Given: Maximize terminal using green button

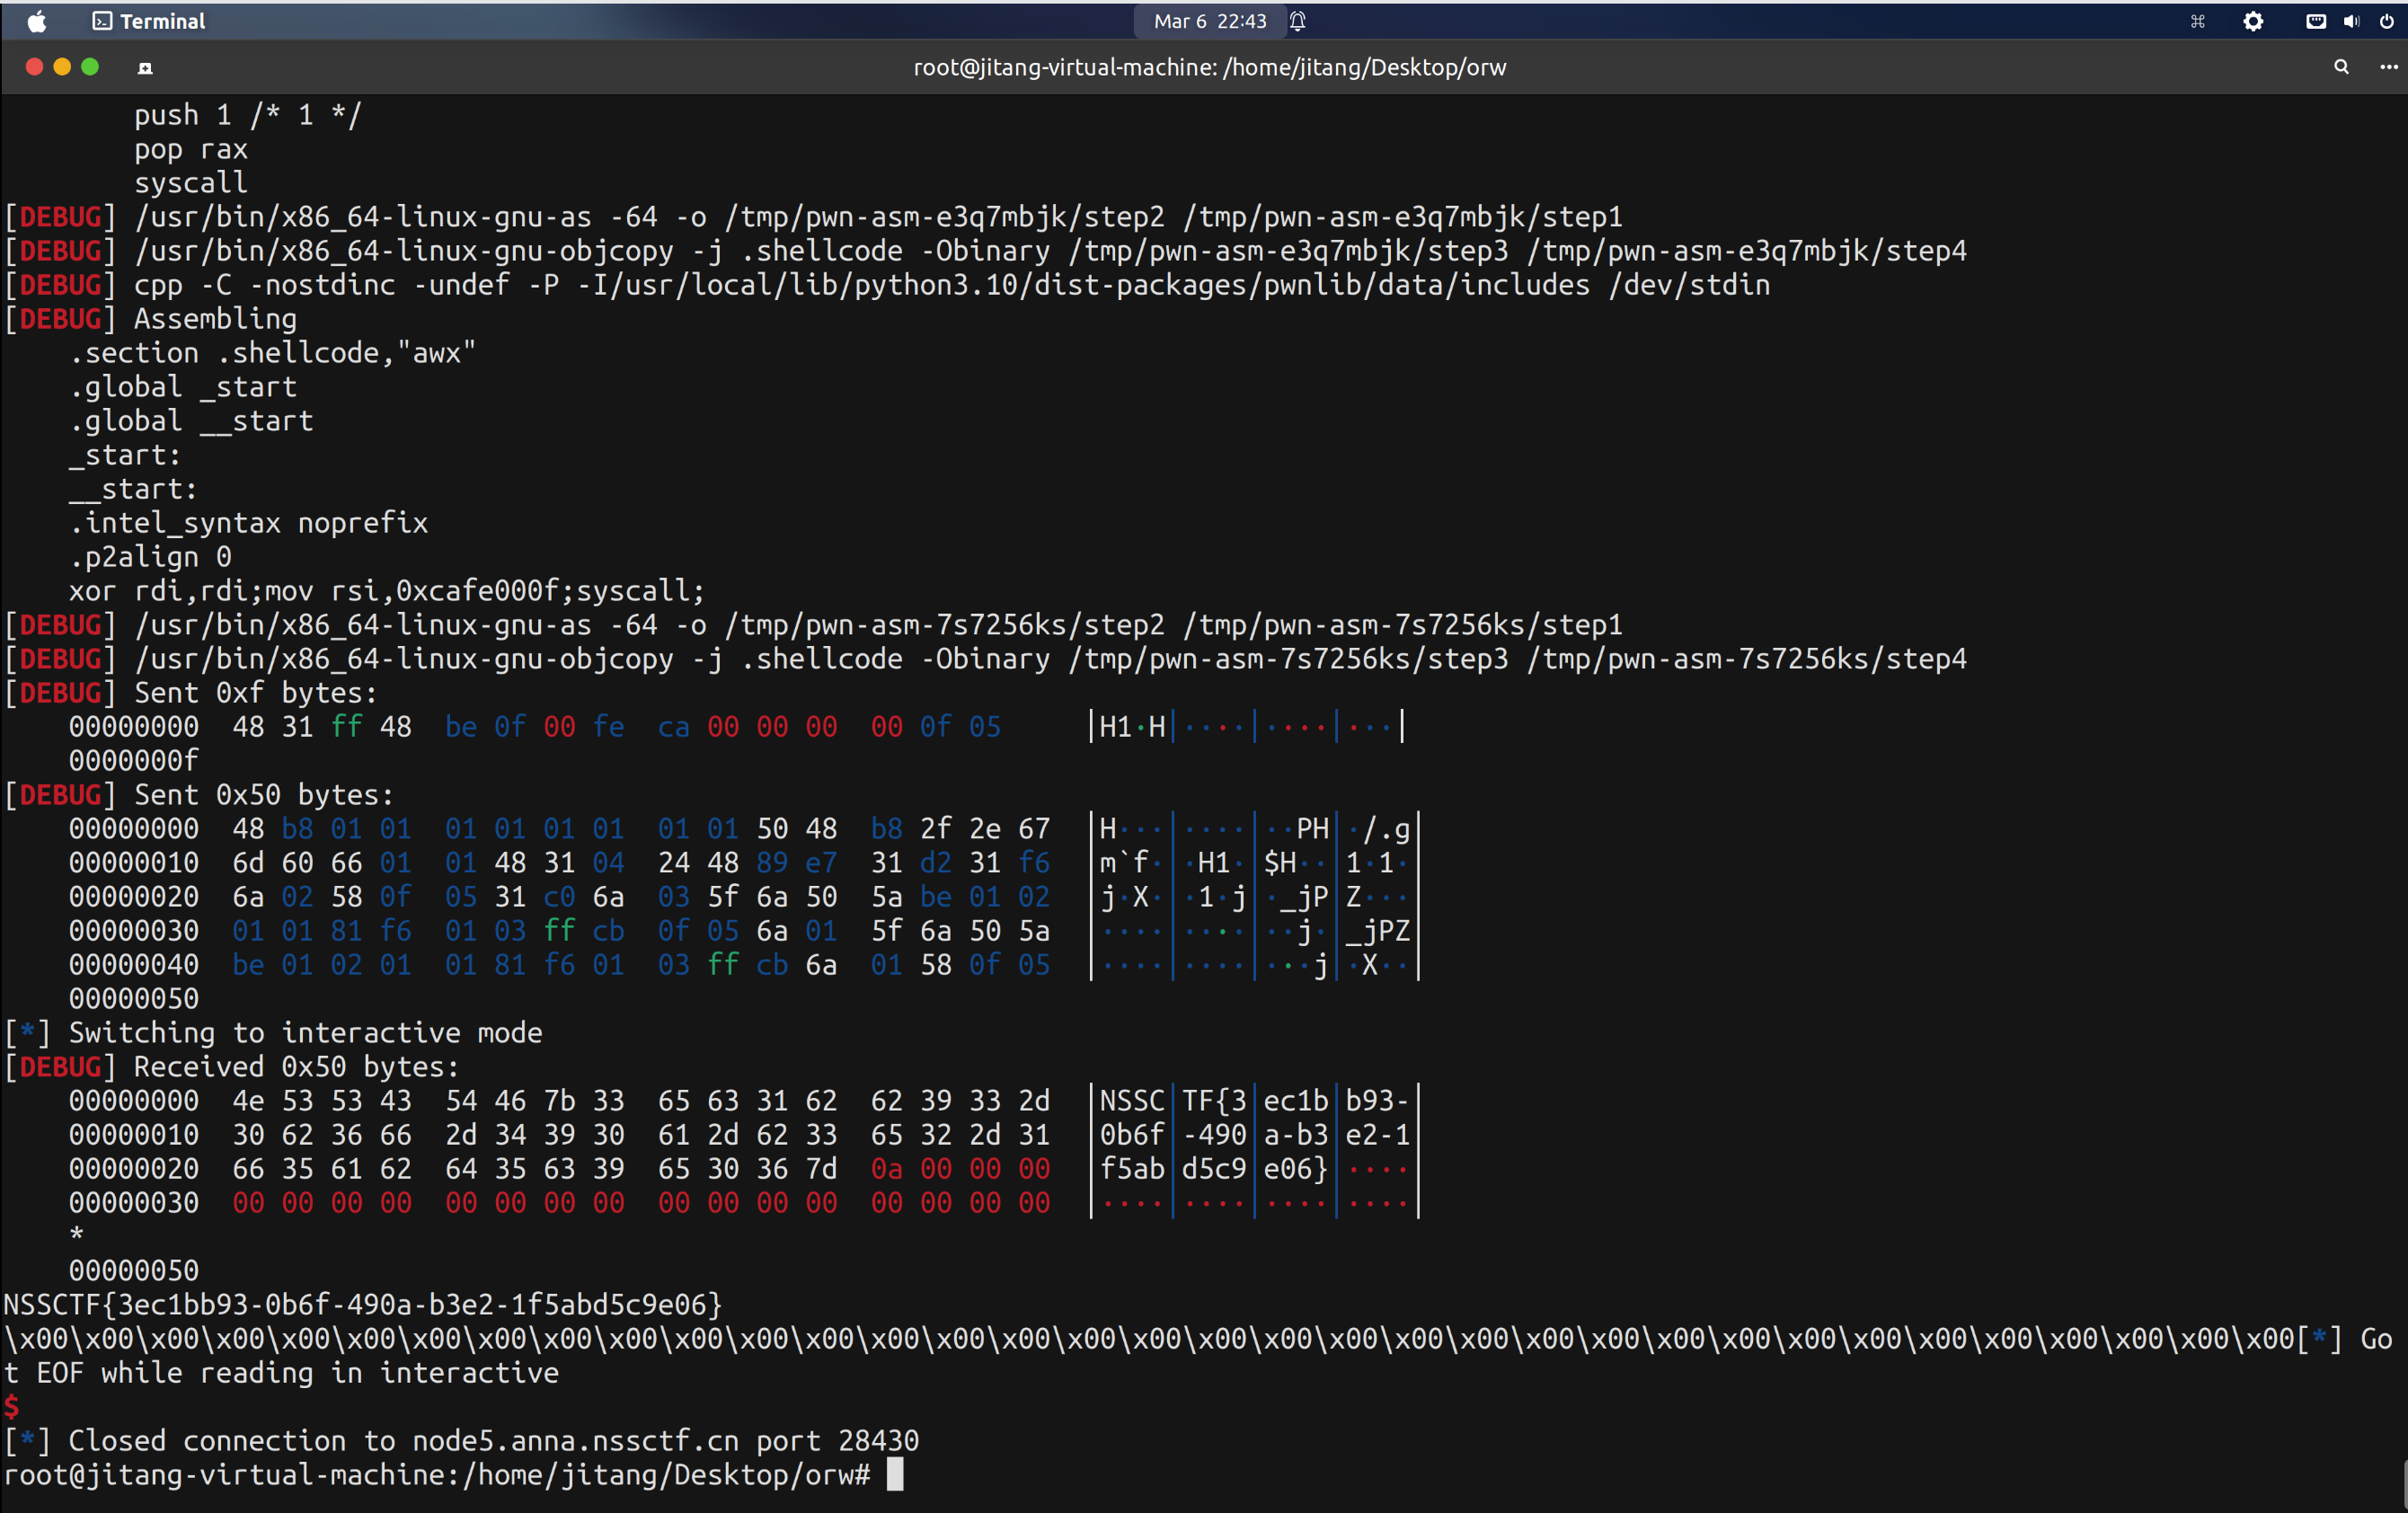Looking at the screenshot, I should (x=90, y=67).
